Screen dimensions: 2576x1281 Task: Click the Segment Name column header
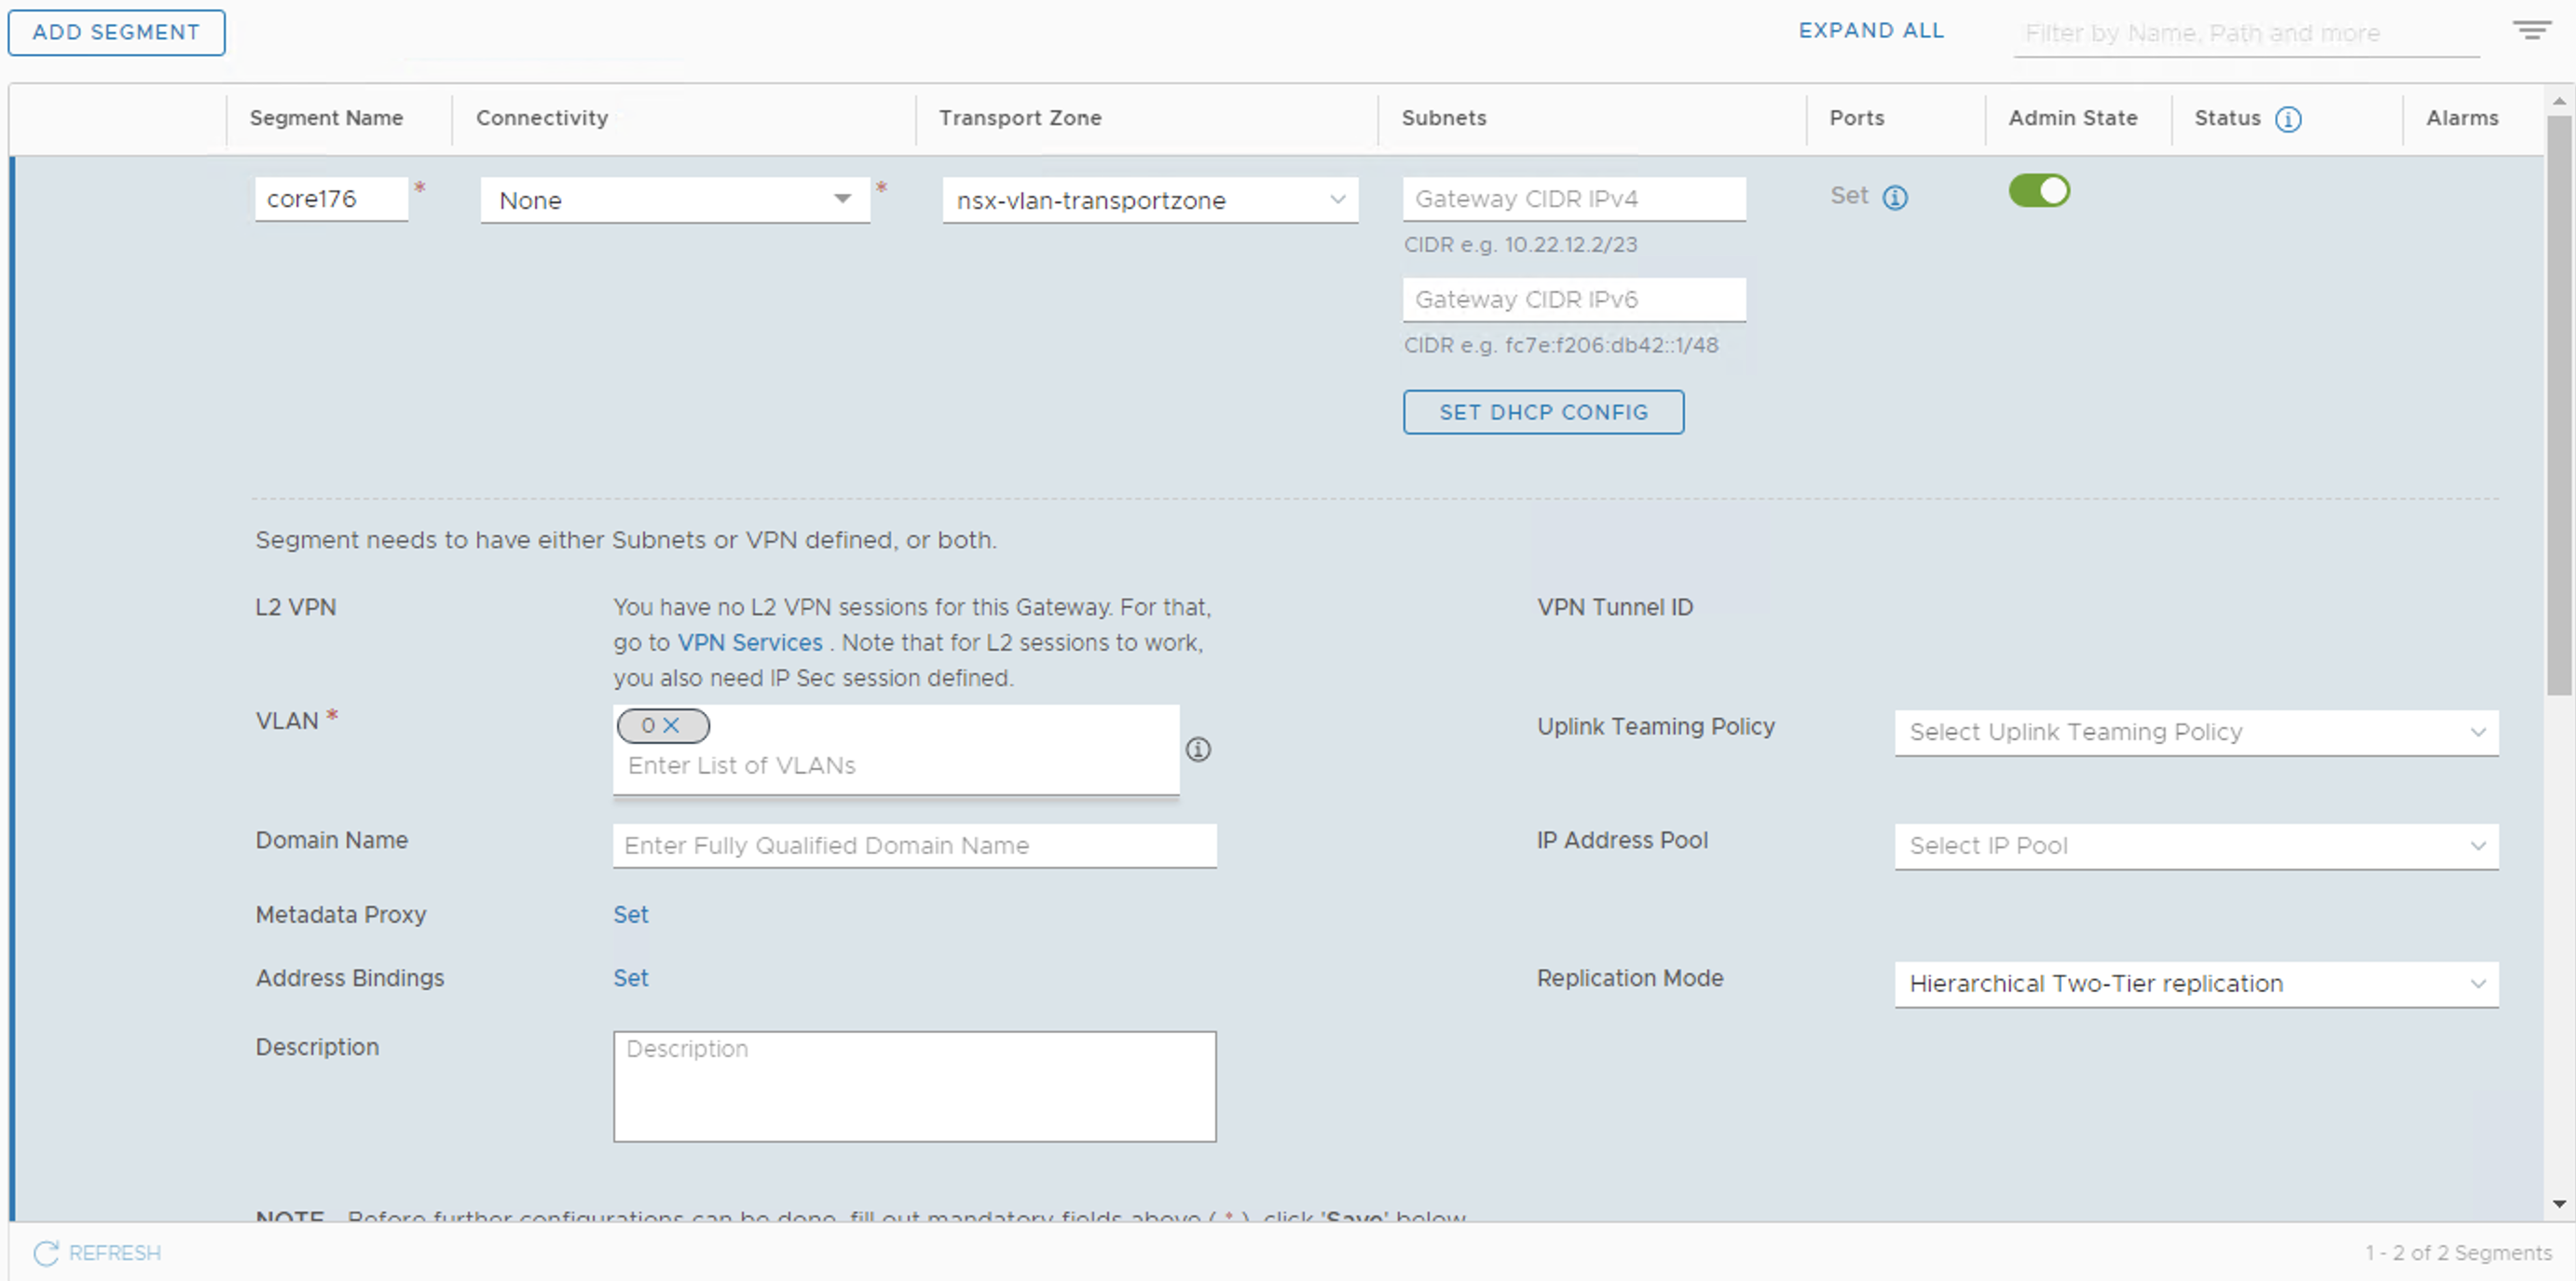(x=326, y=118)
